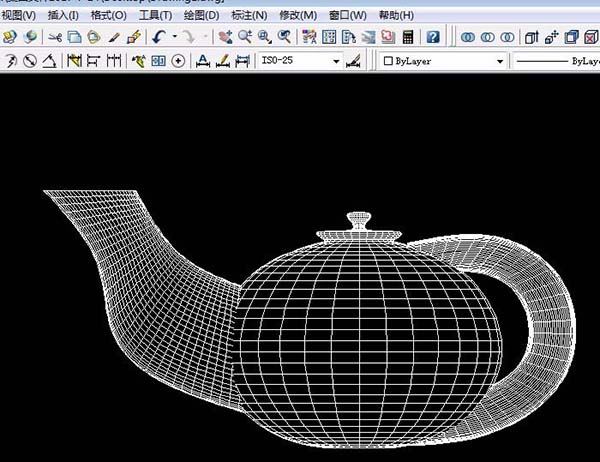Open the 格式(O) menu

click(x=108, y=15)
